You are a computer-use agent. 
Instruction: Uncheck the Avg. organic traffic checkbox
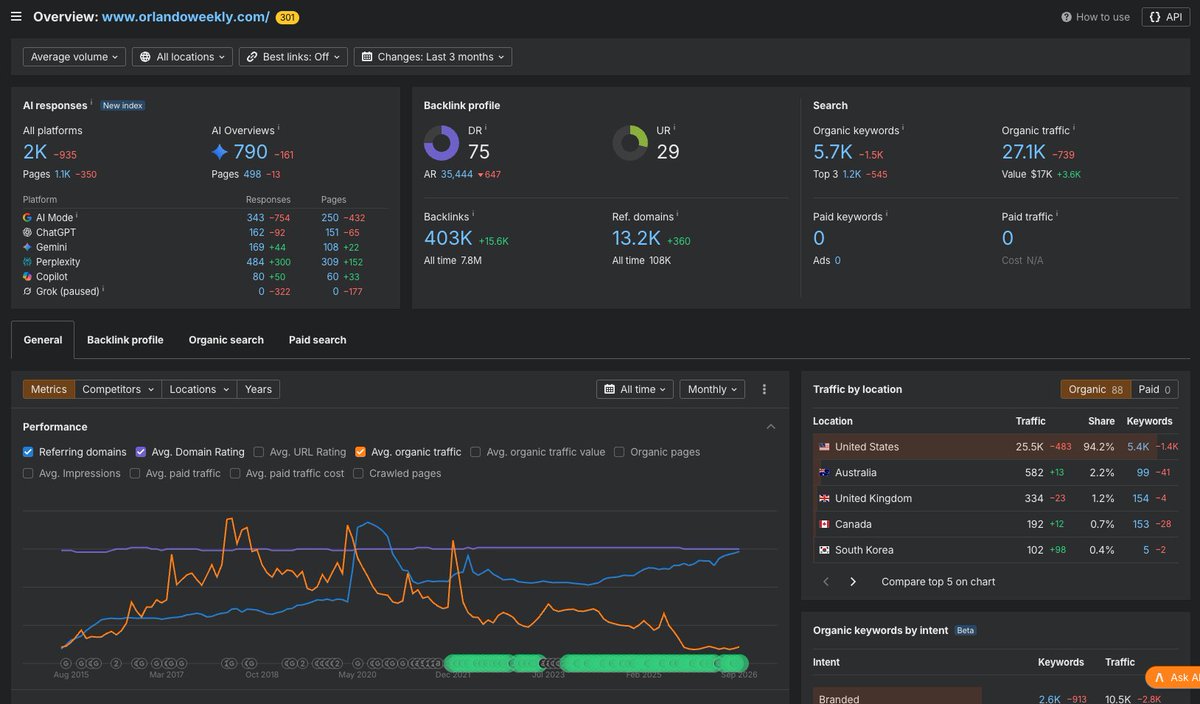tap(360, 452)
